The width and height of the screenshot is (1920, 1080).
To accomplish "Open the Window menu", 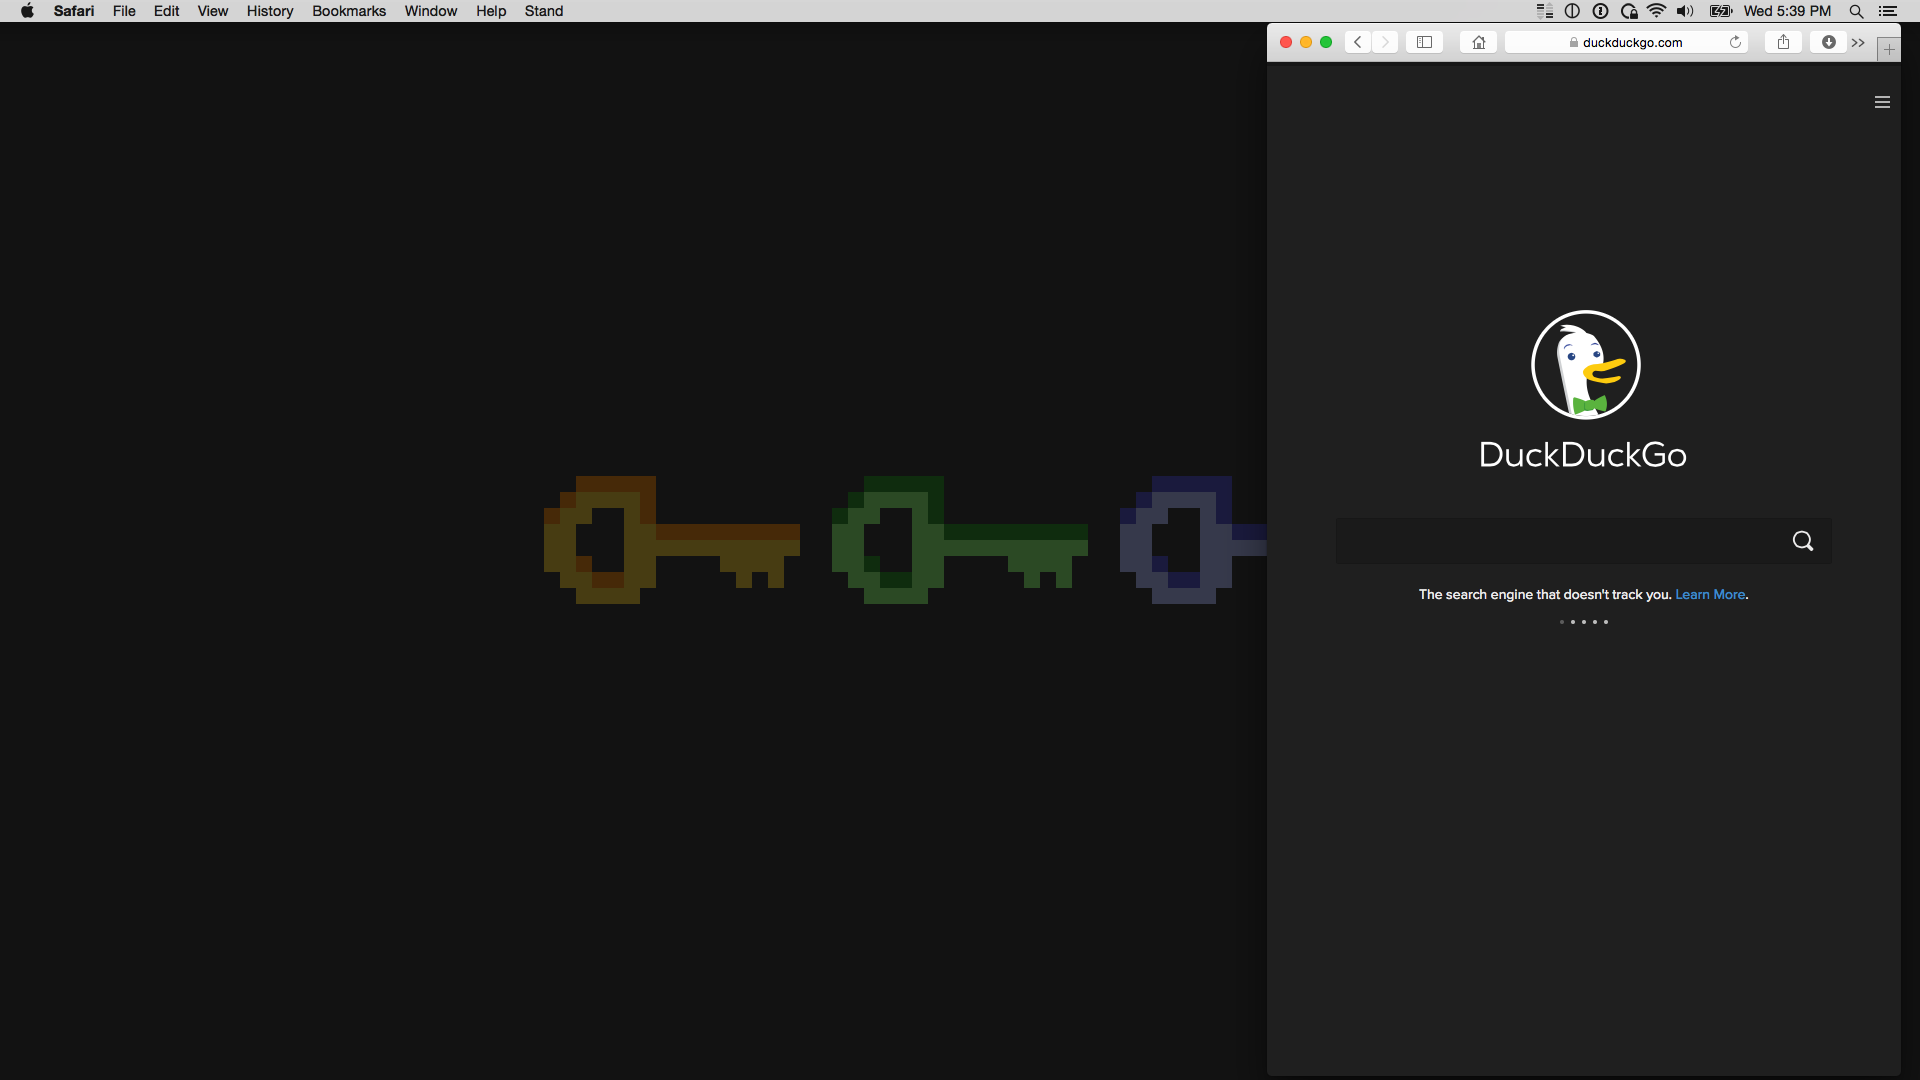I will [x=430, y=11].
